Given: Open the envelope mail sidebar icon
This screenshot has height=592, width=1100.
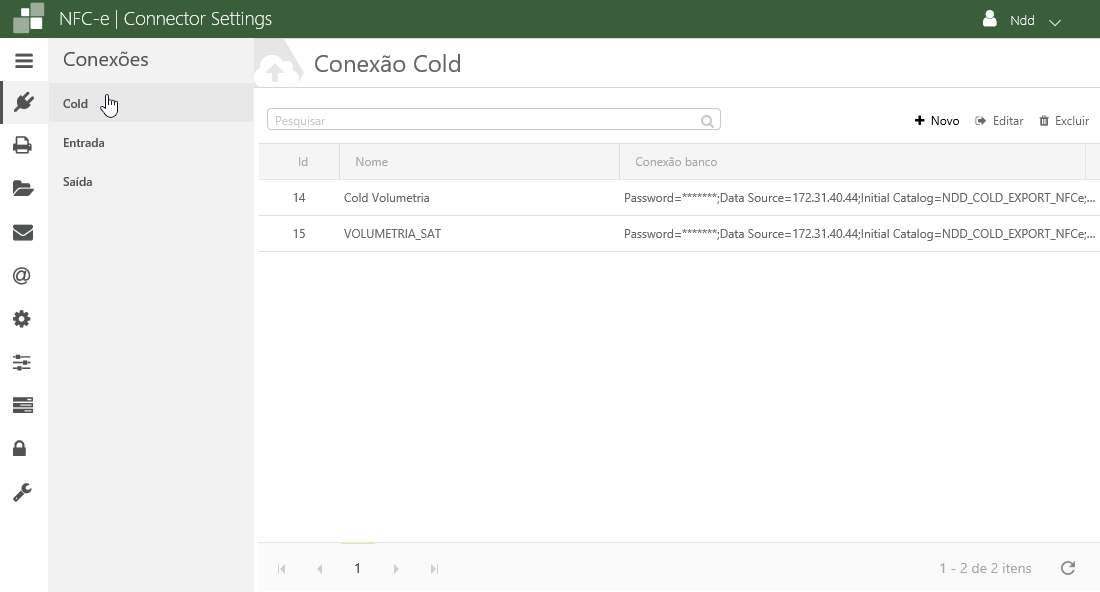Looking at the screenshot, I should pos(22,233).
